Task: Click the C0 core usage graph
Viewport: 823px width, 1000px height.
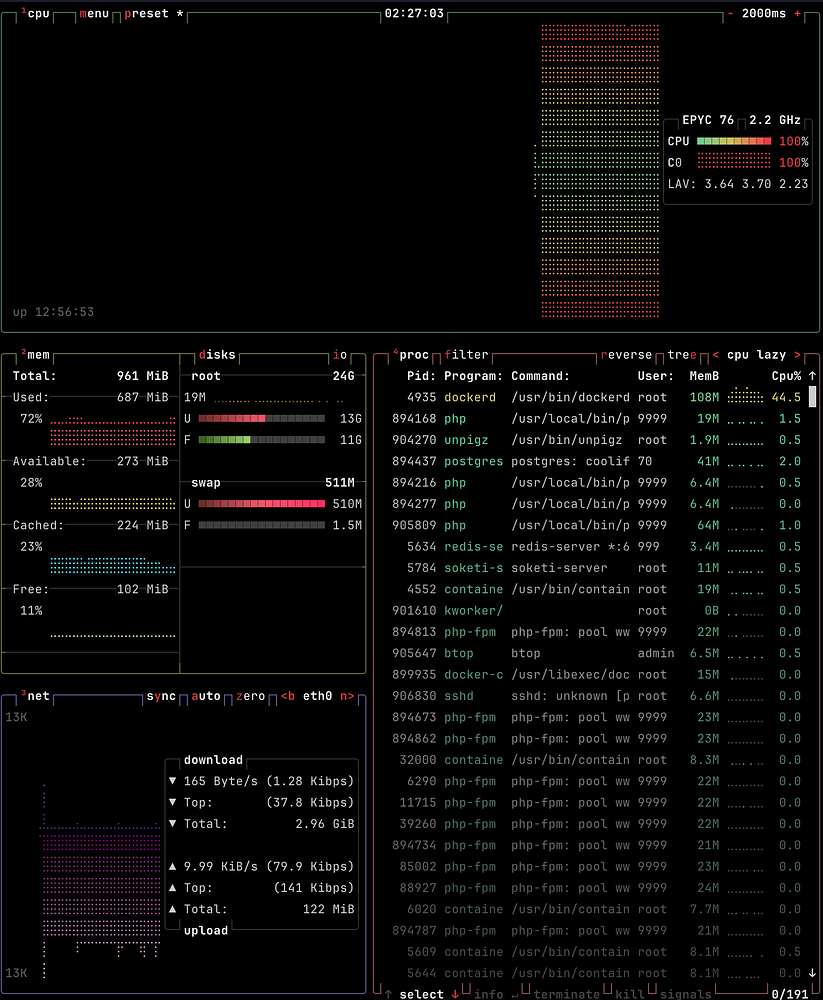Action: (x=734, y=162)
